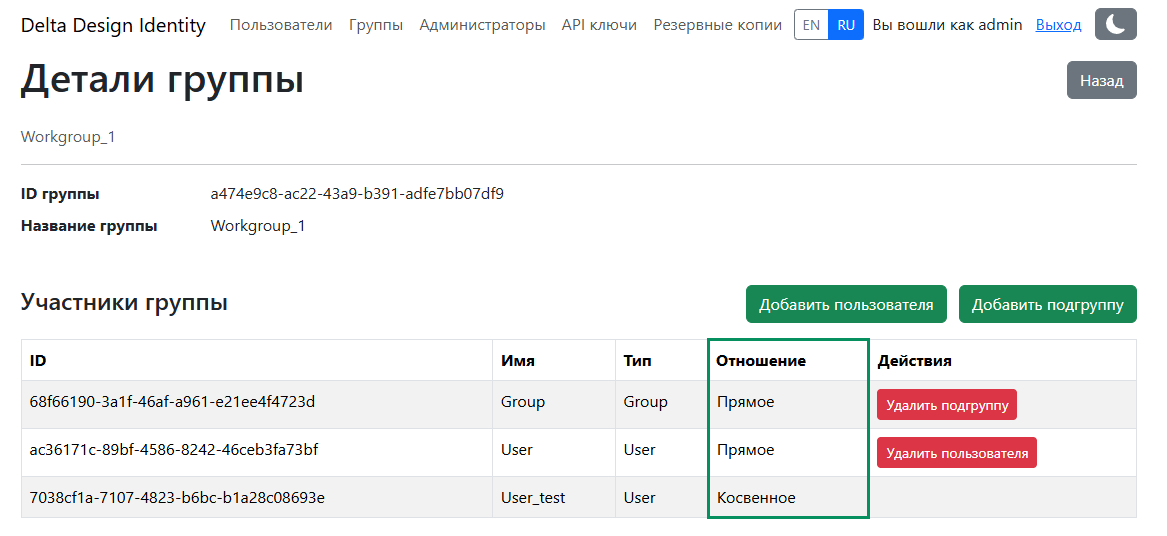
Task: Click the Workgroup_1 value beside Название группы
Action: tap(258, 226)
